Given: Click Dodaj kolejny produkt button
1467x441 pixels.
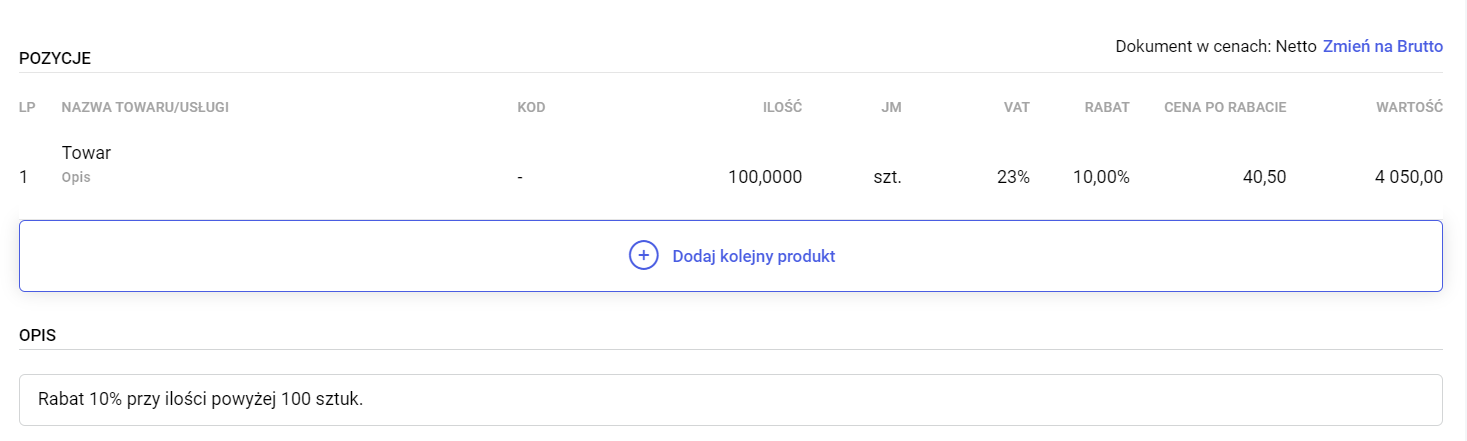Looking at the screenshot, I should (753, 256).
